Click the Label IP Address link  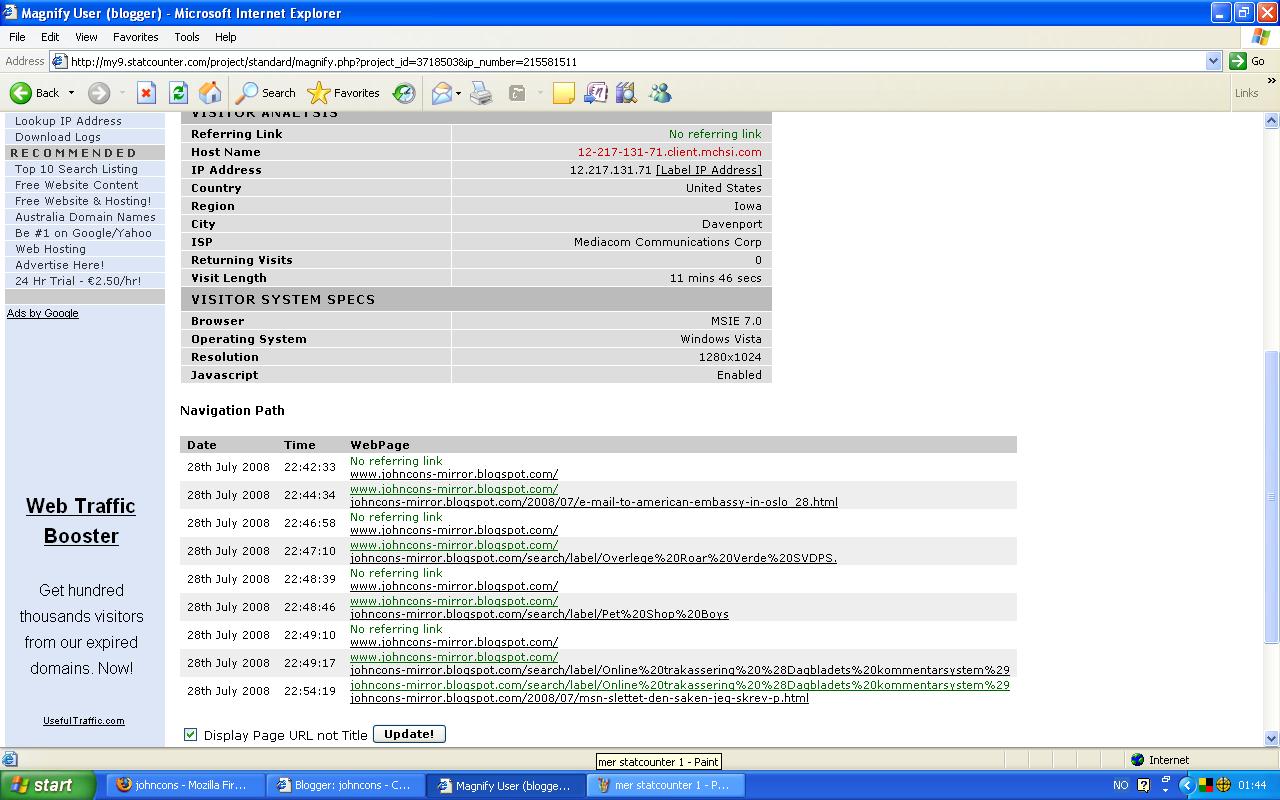click(709, 170)
